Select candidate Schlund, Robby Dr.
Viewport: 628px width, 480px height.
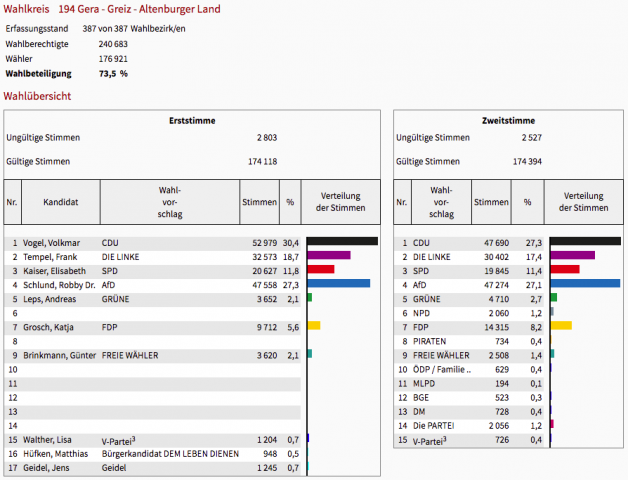coord(59,285)
